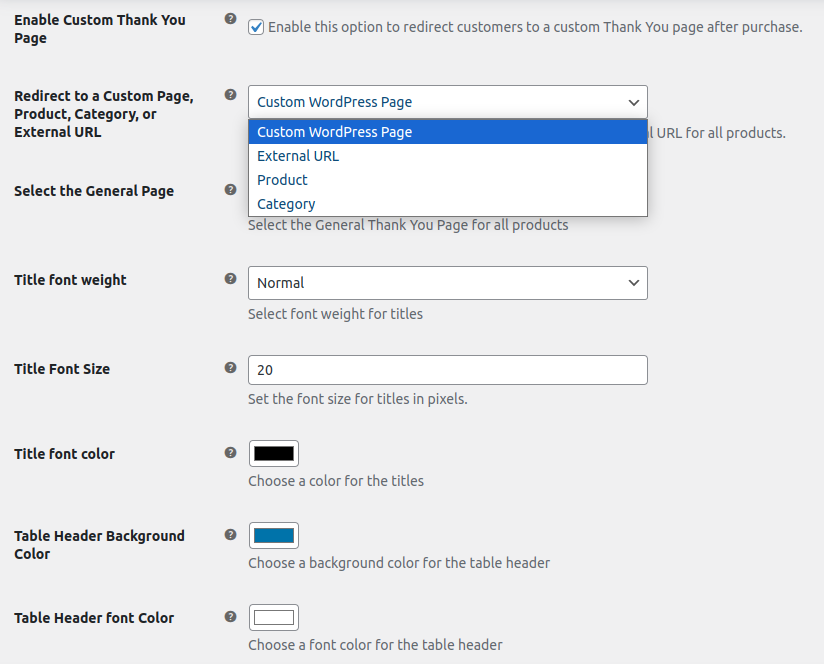The width and height of the screenshot is (824, 664).
Task: Show help for Table Header font Color
Action: [231, 617]
